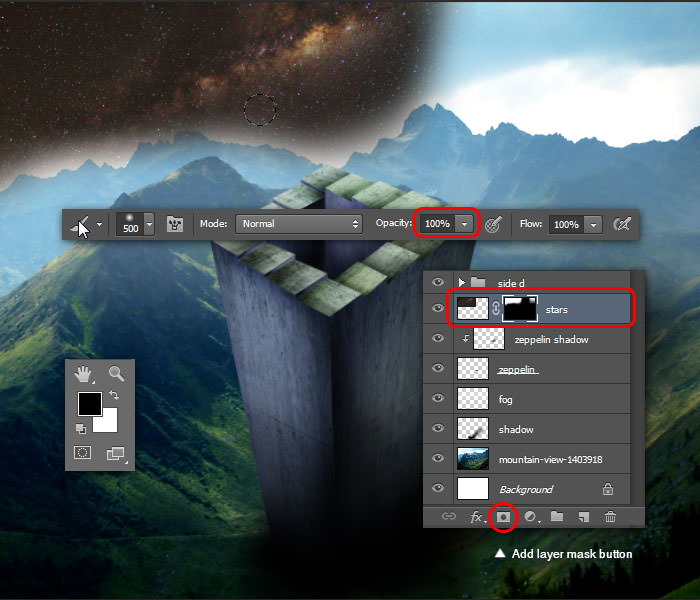Select the mountain-view layer thumbnail

coord(473,458)
